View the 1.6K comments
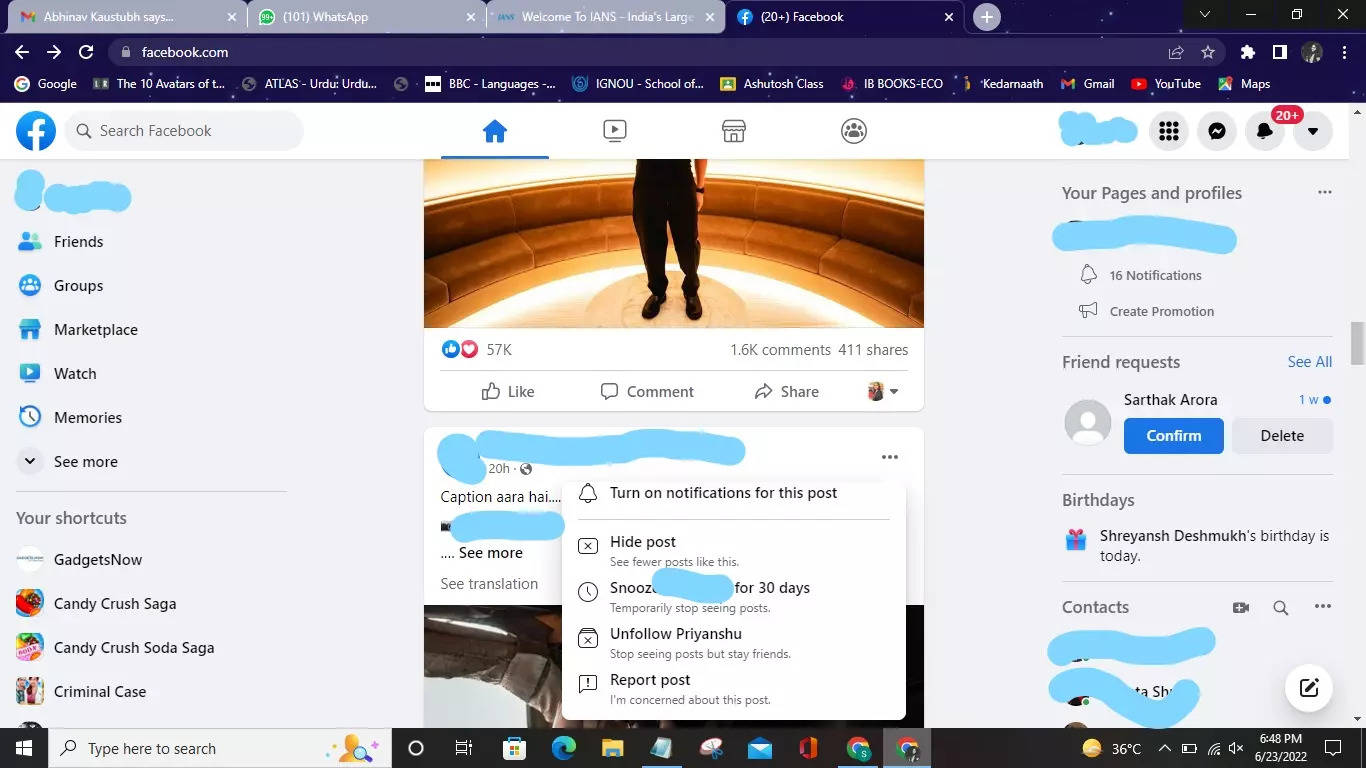This screenshot has height=768, width=1366. (x=780, y=350)
